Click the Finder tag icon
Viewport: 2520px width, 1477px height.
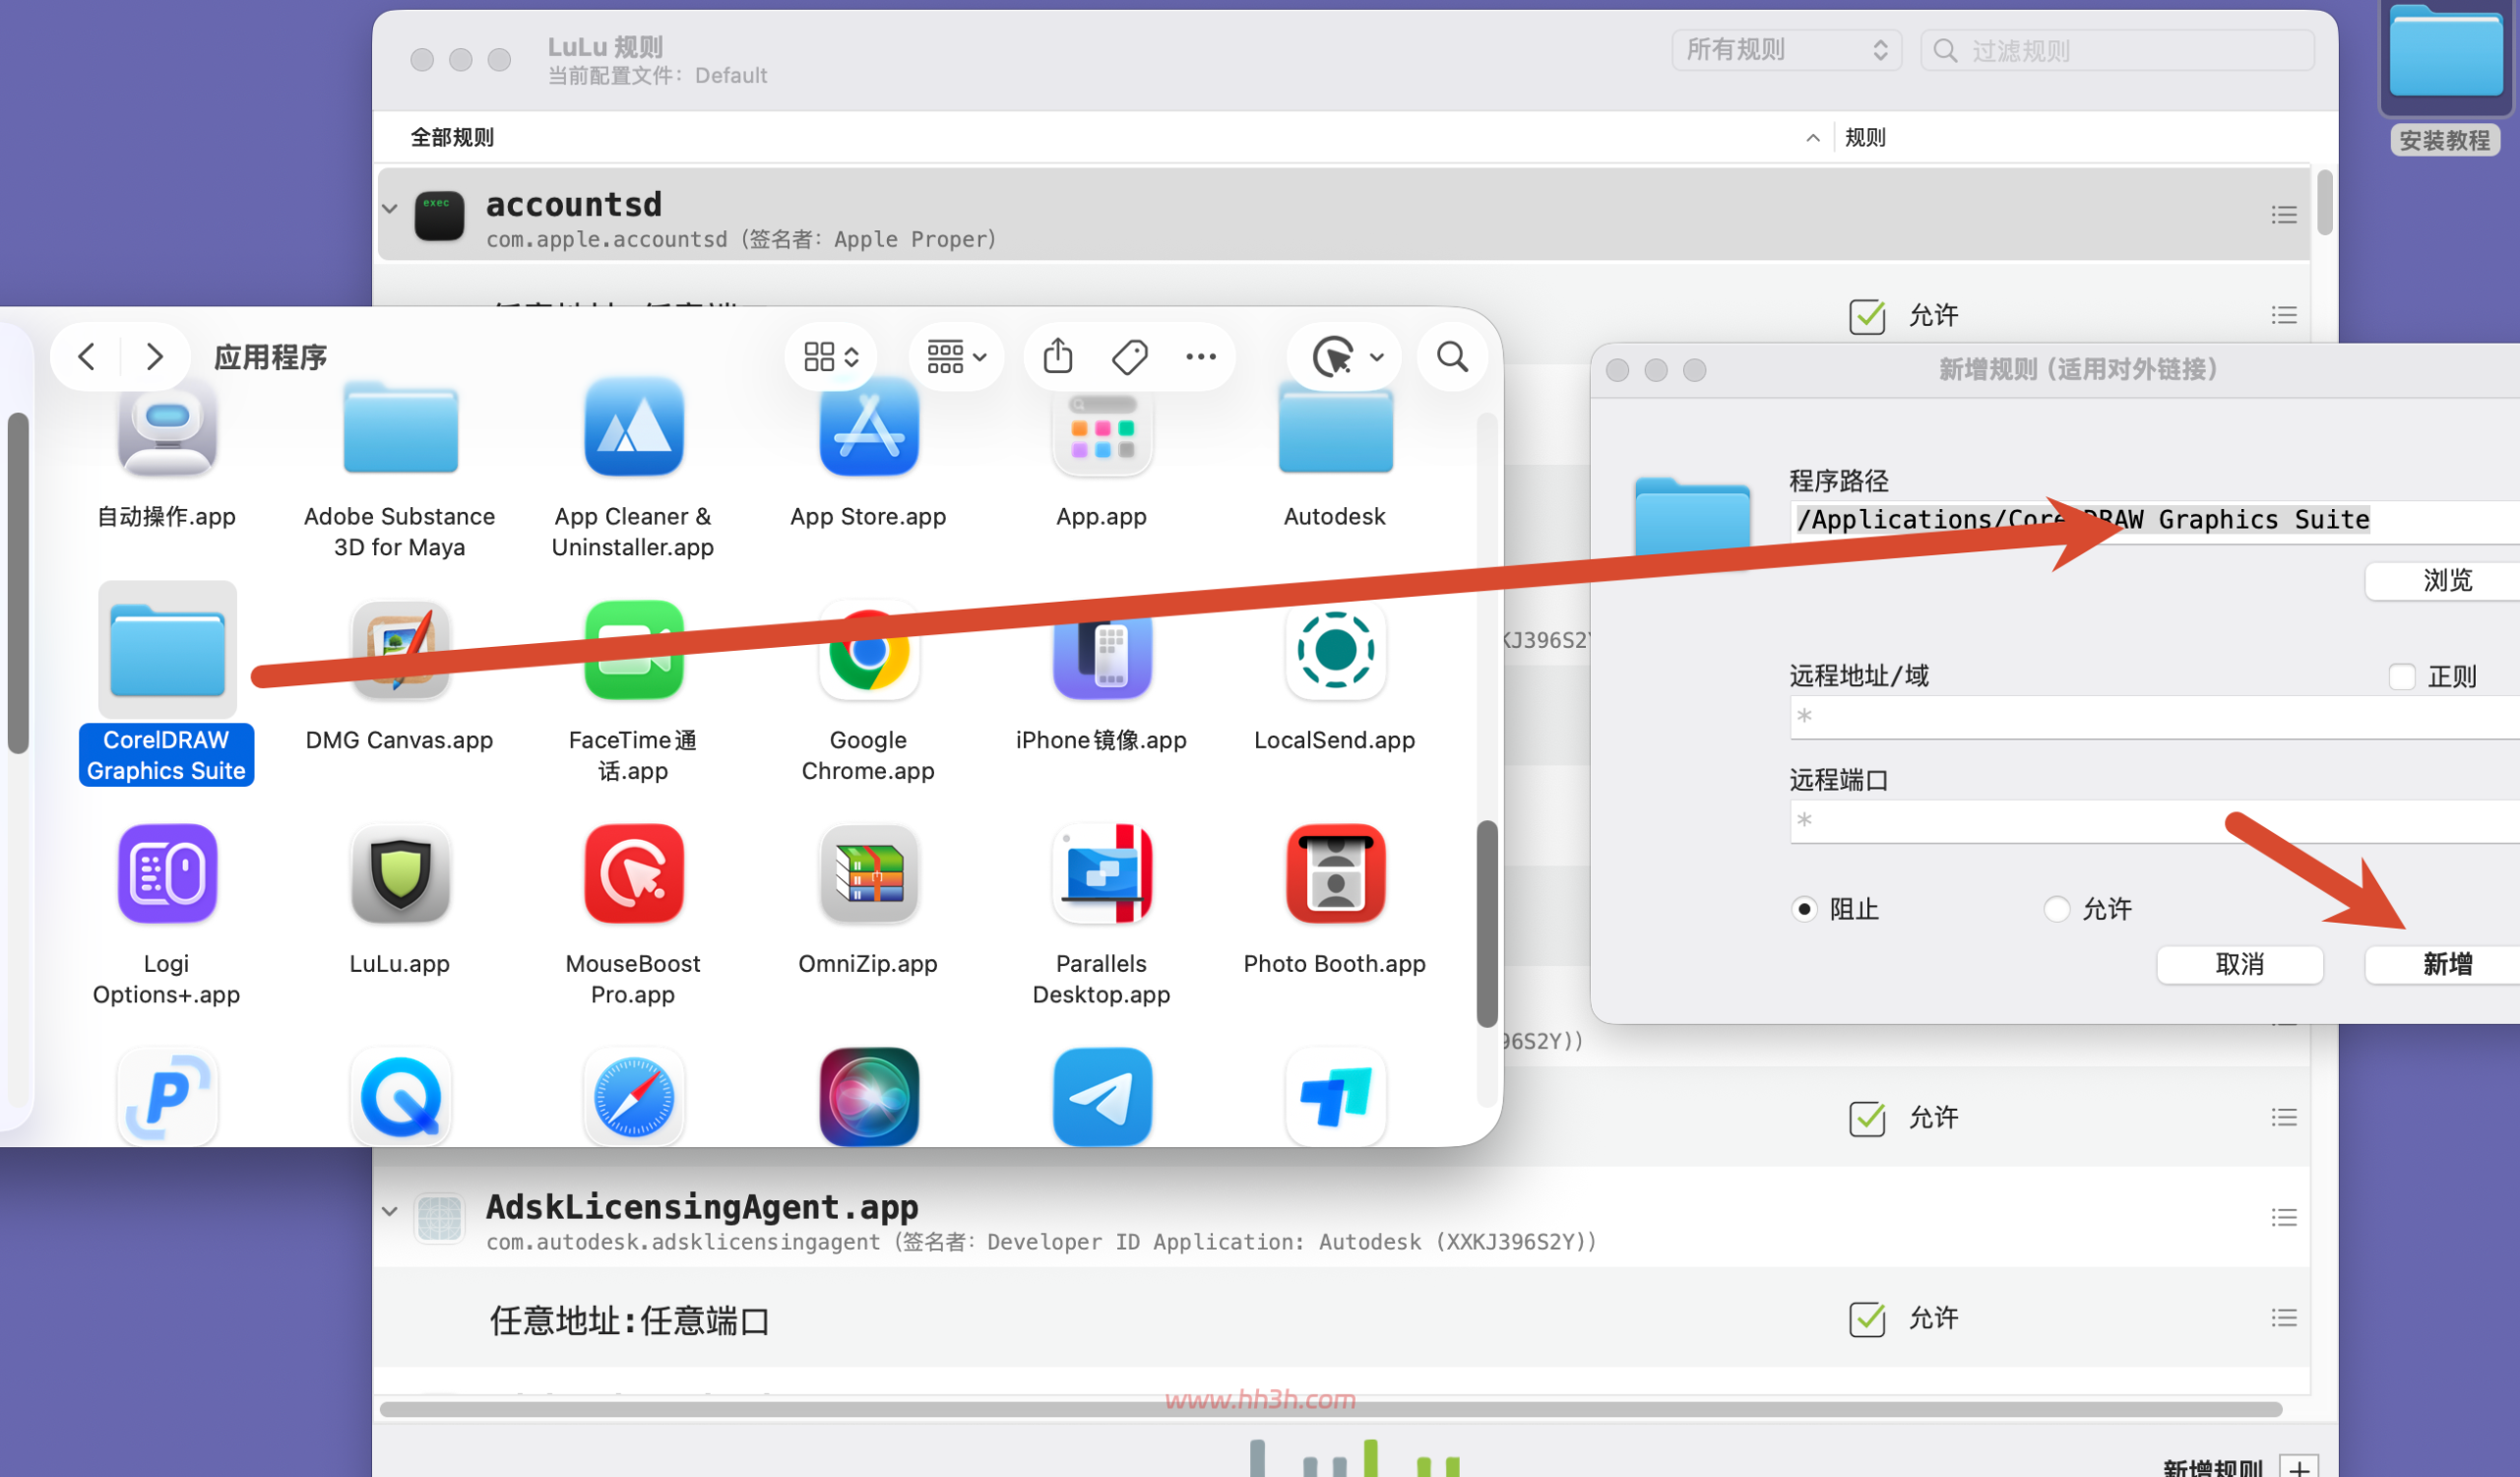[1130, 357]
